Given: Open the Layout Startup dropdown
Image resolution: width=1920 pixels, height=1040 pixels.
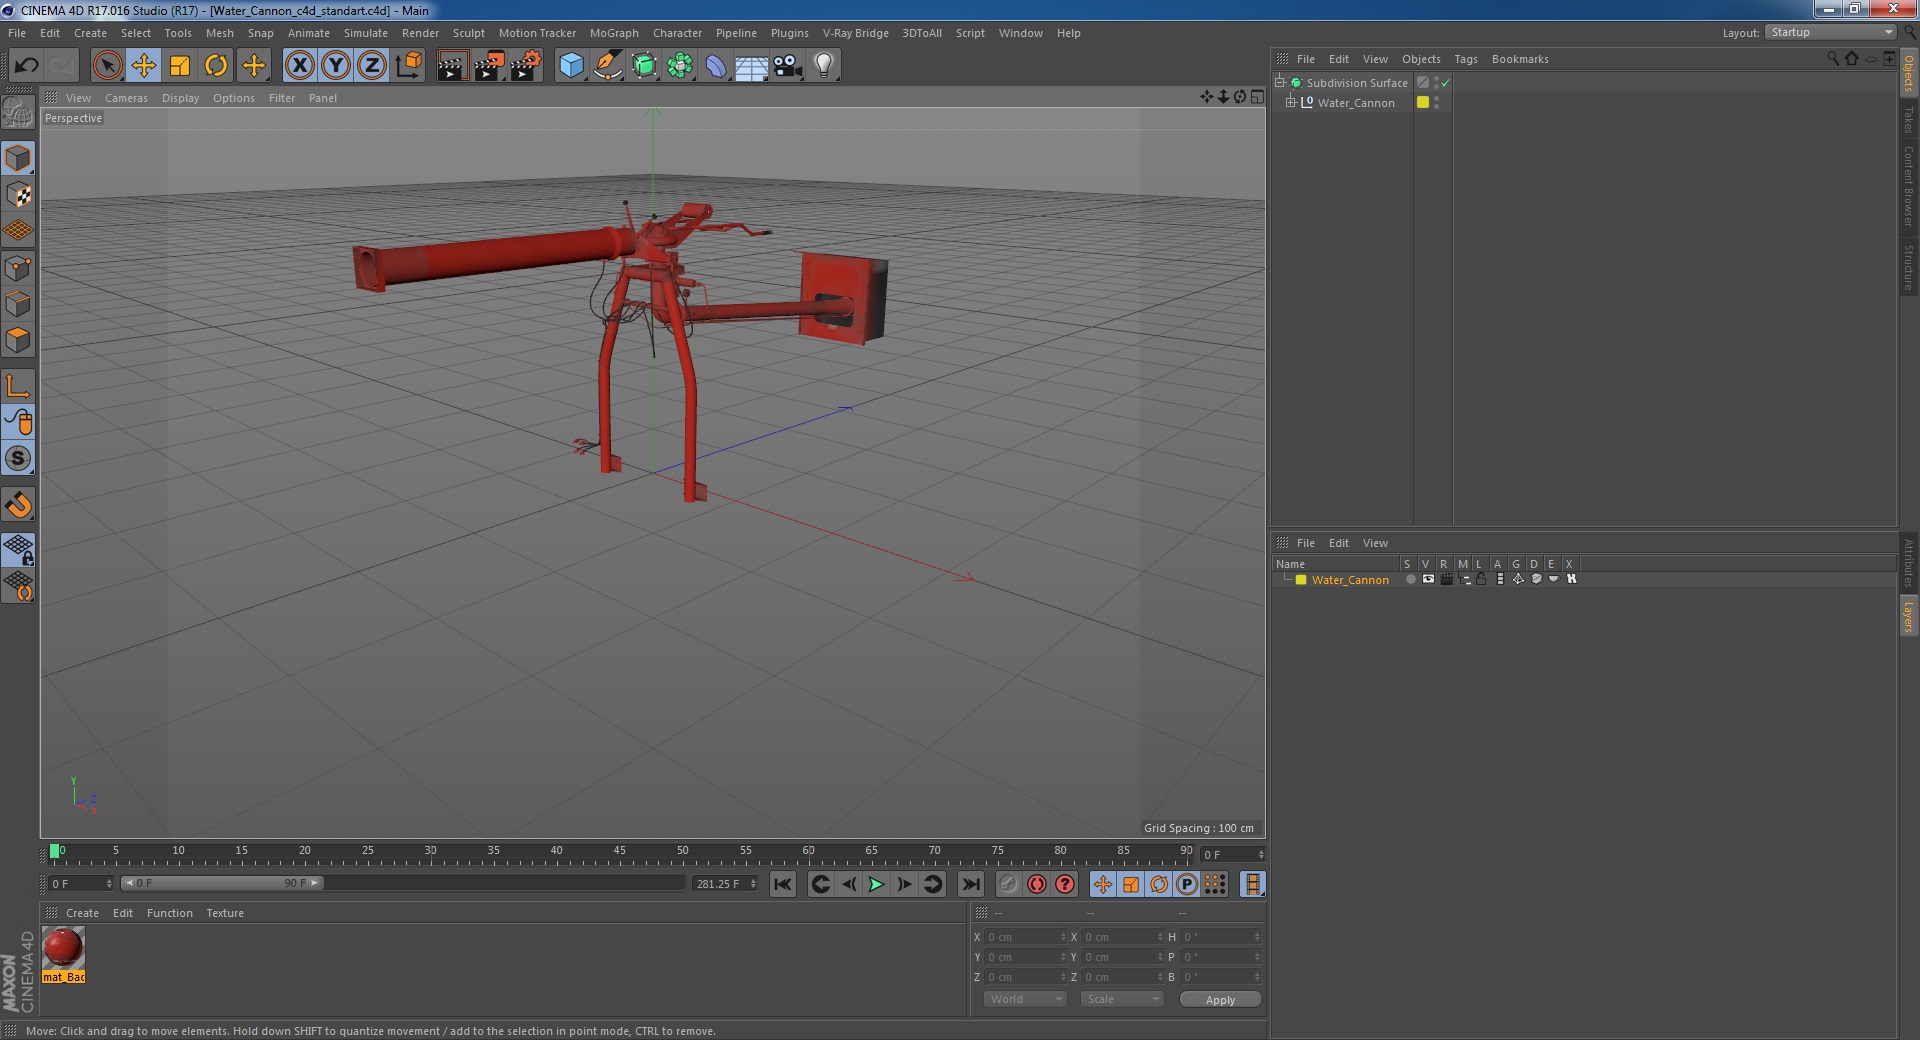Looking at the screenshot, I should point(1830,32).
